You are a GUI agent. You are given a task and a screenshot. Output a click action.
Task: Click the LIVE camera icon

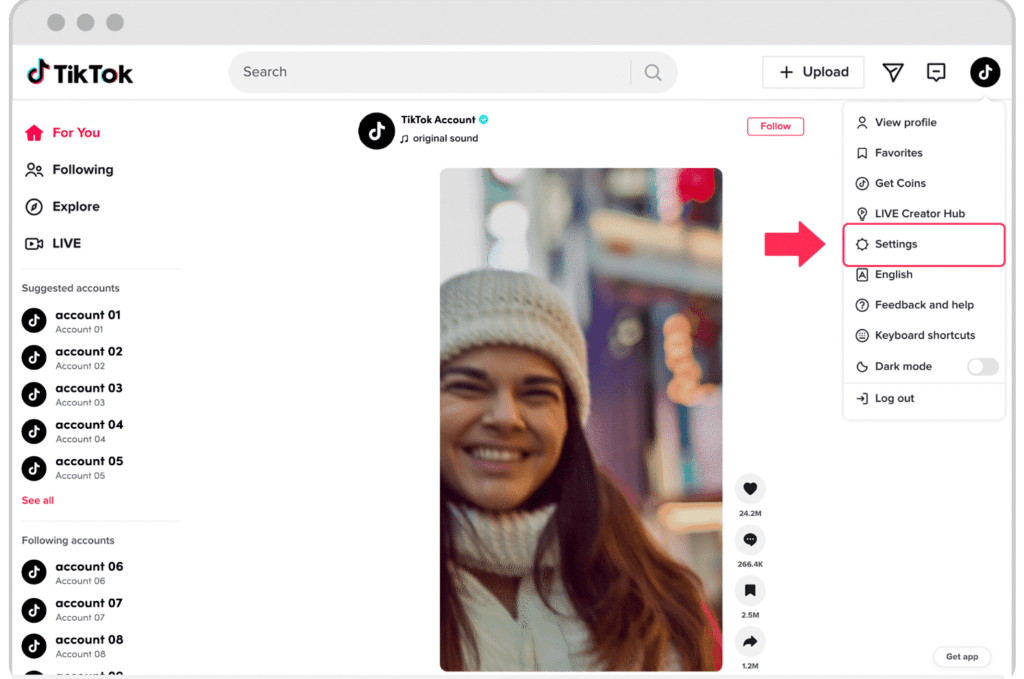click(34, 244)
